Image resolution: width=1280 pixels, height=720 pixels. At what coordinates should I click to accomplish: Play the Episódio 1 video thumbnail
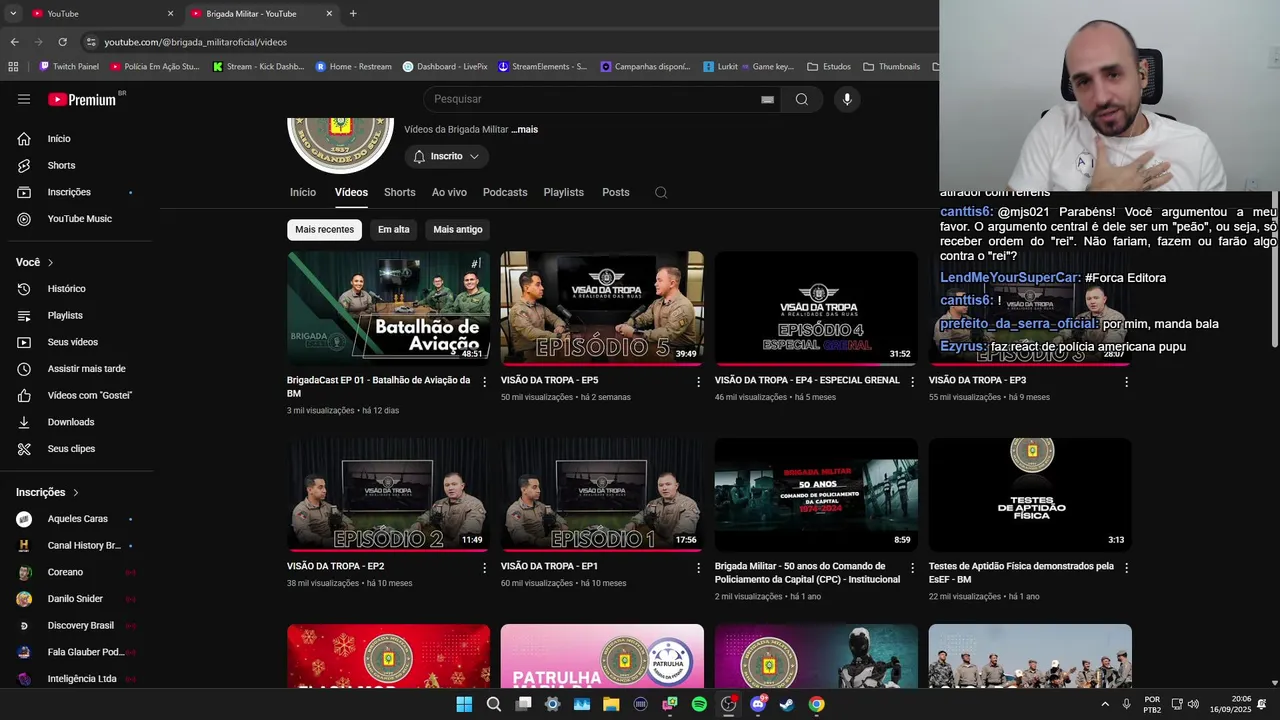point(602,495)
